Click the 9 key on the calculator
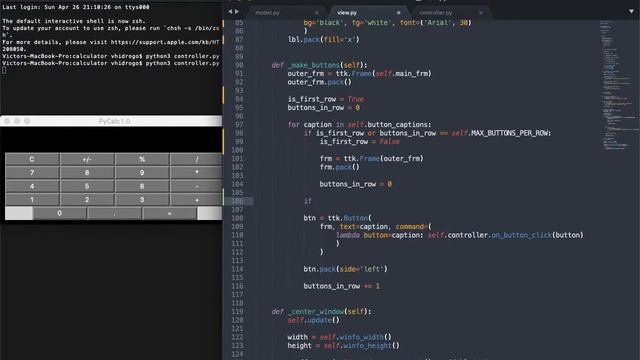640x360 pixels. point(142,173)
